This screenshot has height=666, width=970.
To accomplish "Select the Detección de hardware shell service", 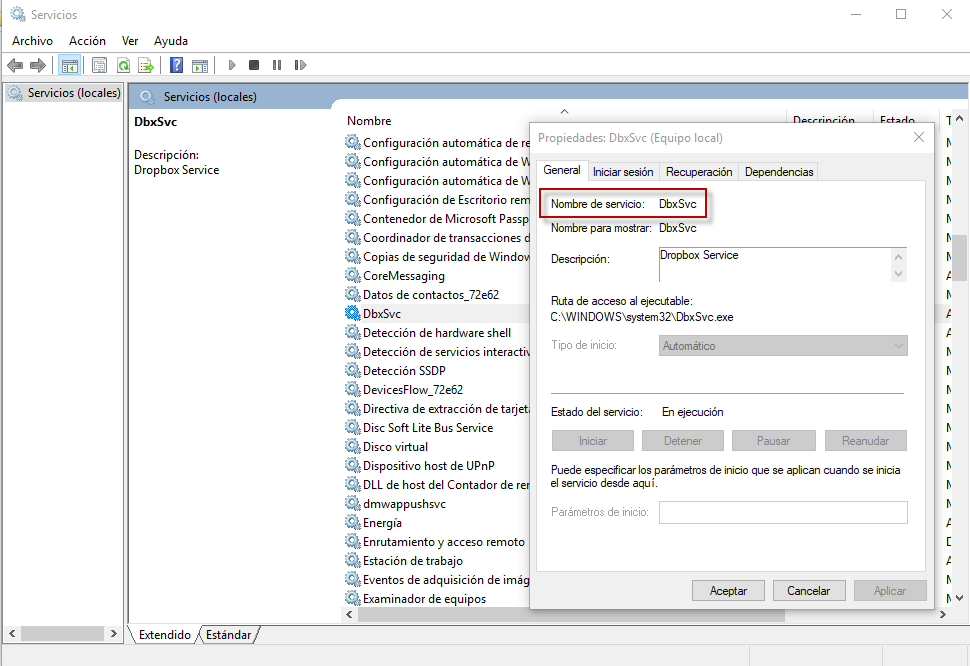I will (437, 333).
